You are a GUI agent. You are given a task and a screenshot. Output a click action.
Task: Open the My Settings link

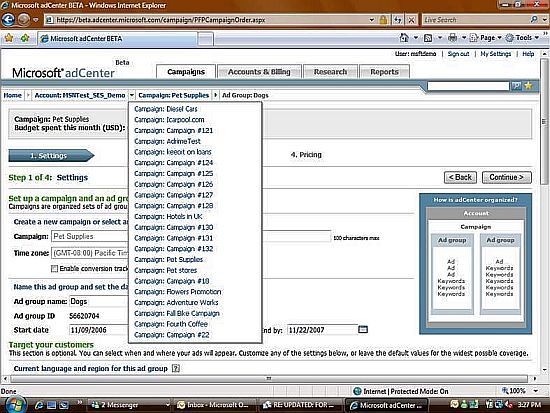click(x=495, y=54)
